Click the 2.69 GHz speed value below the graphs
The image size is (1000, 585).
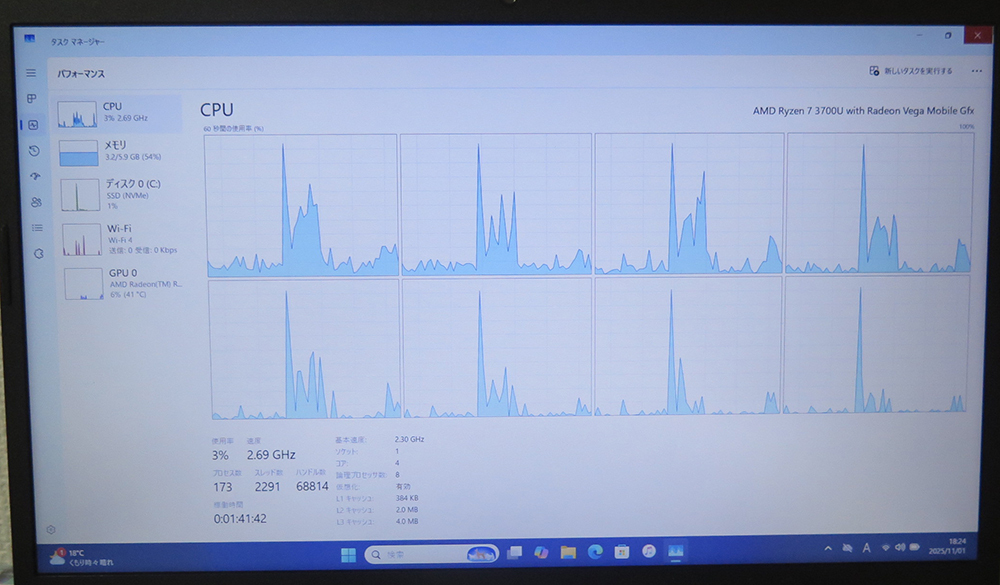[x=271, y=455]
